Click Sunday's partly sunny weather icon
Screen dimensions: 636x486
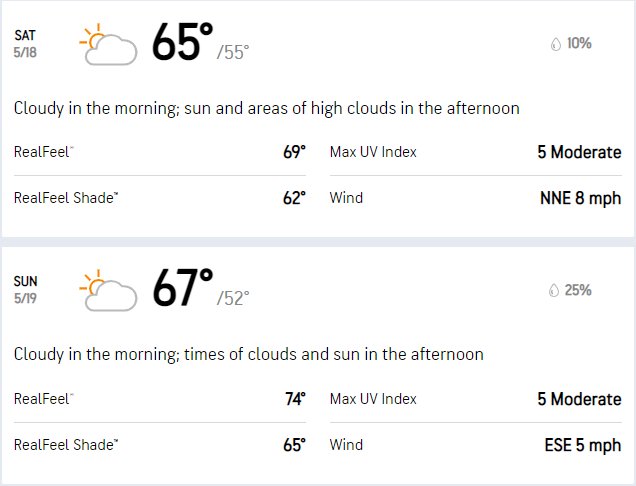pos(108,290)
